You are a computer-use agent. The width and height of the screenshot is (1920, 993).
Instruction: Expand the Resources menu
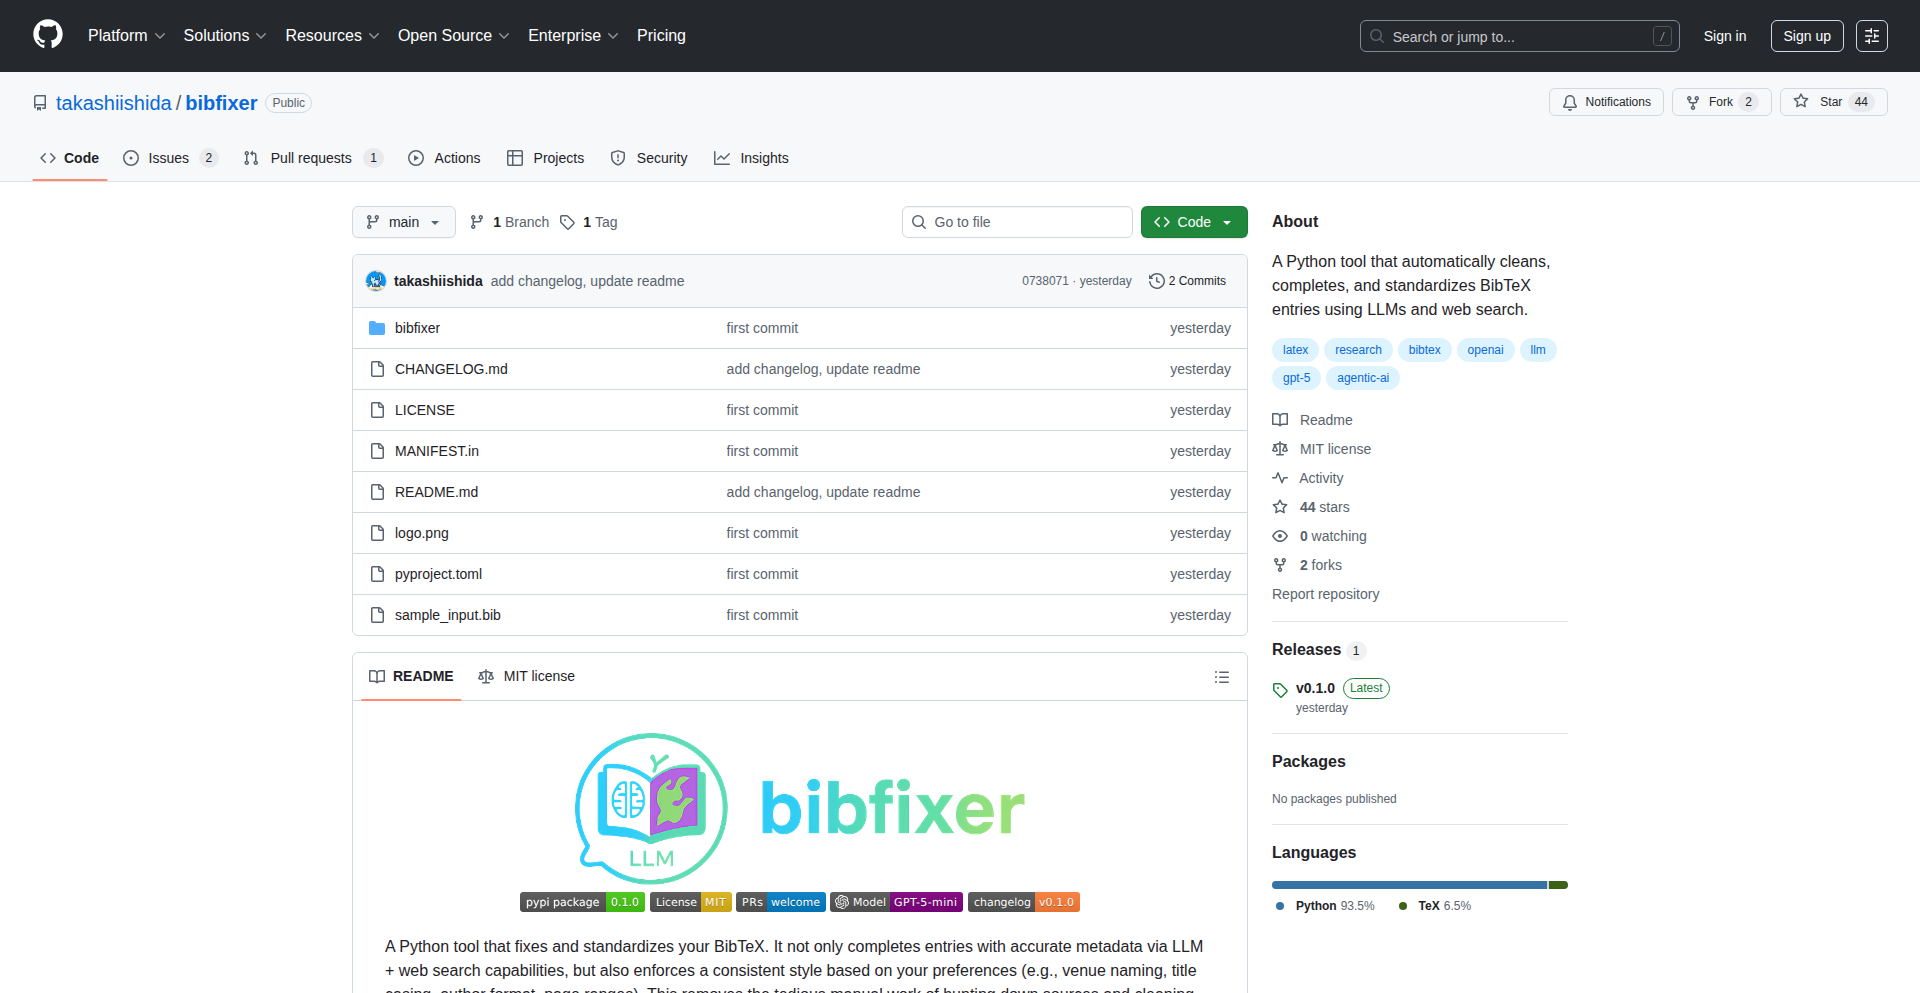(x=332, y=36)
